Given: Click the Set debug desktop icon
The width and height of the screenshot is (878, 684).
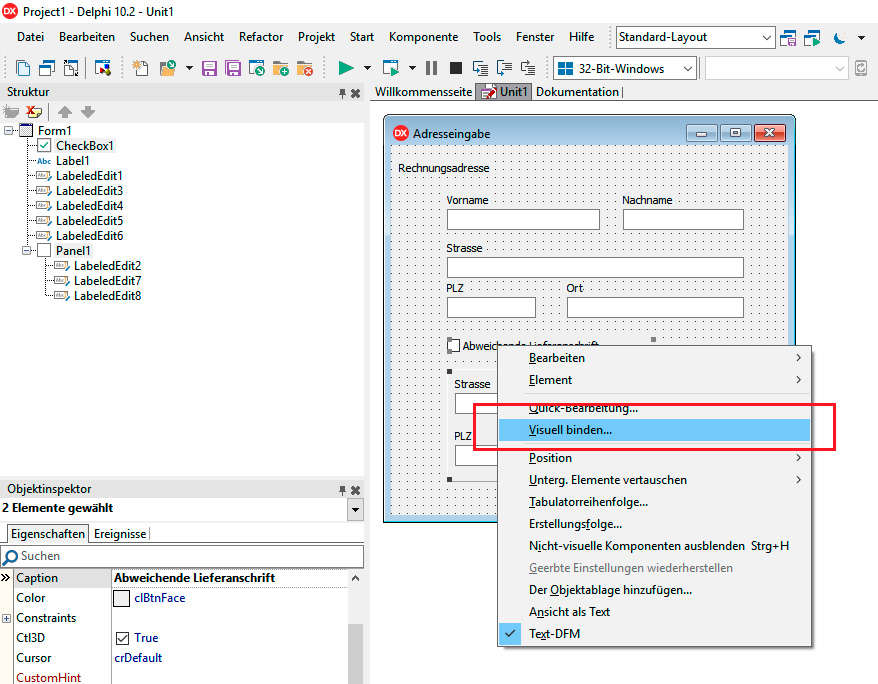Looking at the screenshot, I should tap(812, 38).
